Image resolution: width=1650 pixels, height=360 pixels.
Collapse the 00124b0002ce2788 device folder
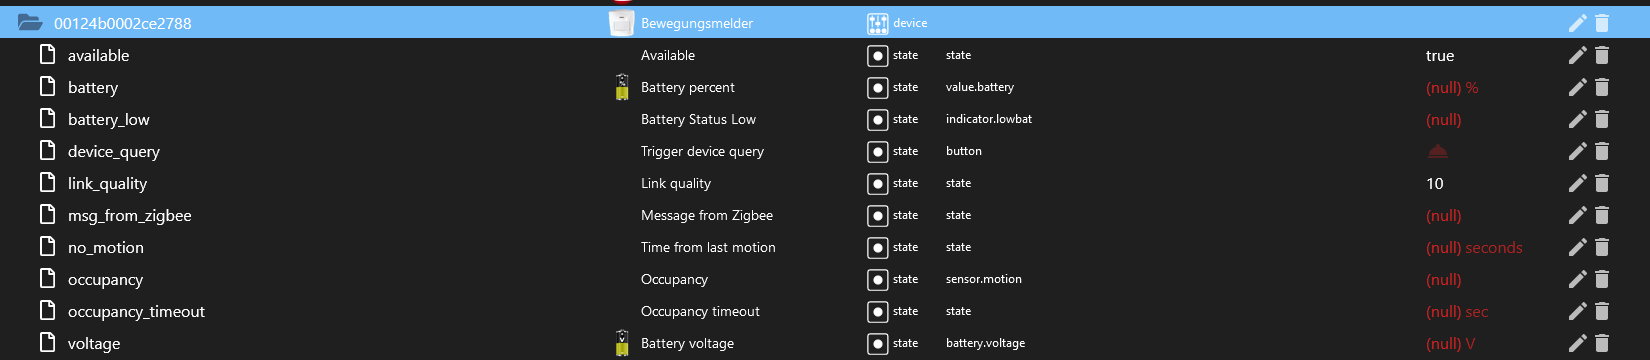pyautogui.click(x=30, y=23)
